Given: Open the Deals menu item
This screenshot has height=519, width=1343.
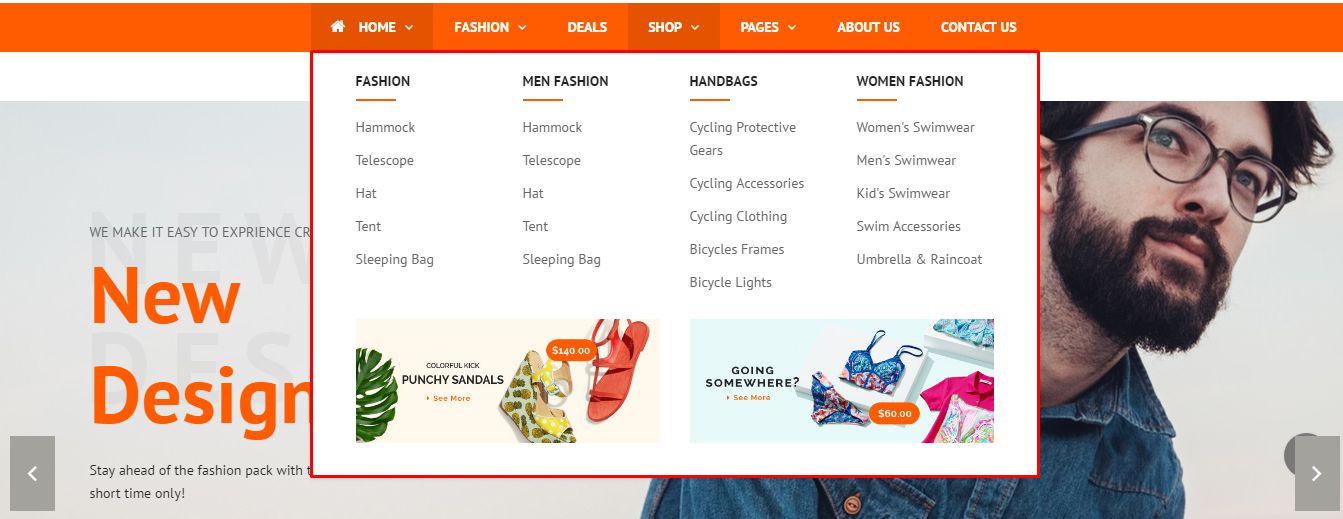Looking at the screenshot, I should click(587, 27).
